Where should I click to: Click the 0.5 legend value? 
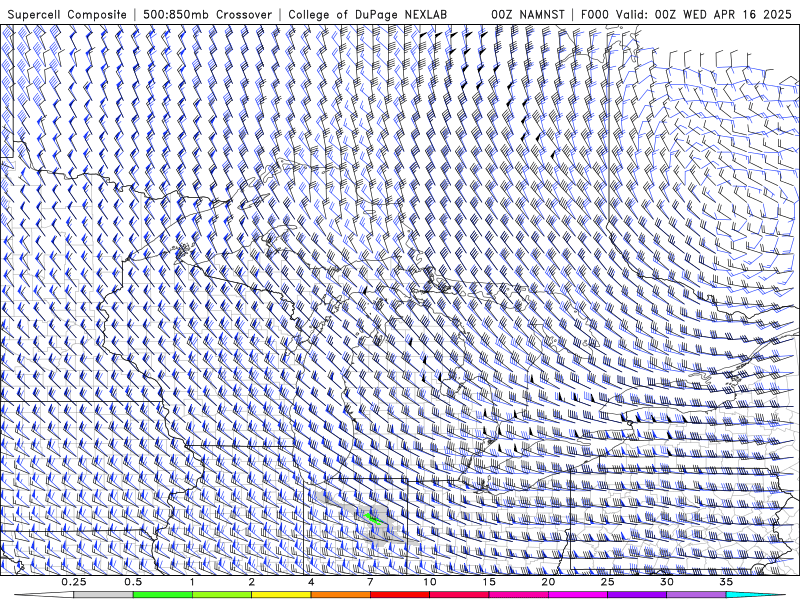[133, 582]
